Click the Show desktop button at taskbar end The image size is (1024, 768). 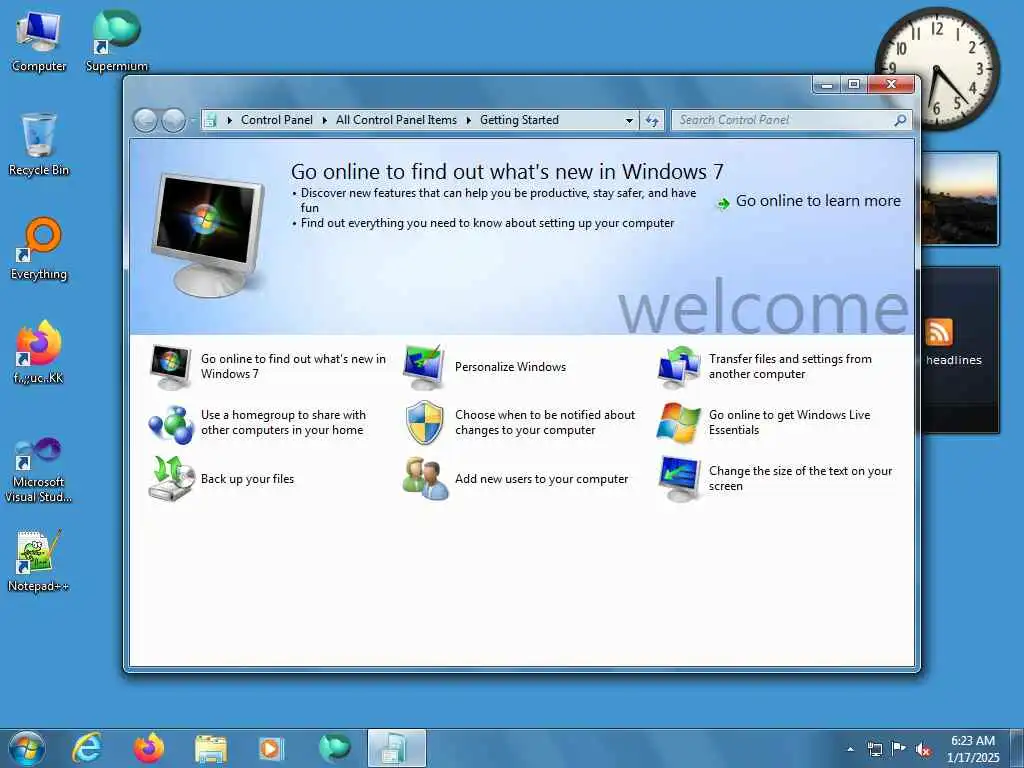pos(1017,748)
